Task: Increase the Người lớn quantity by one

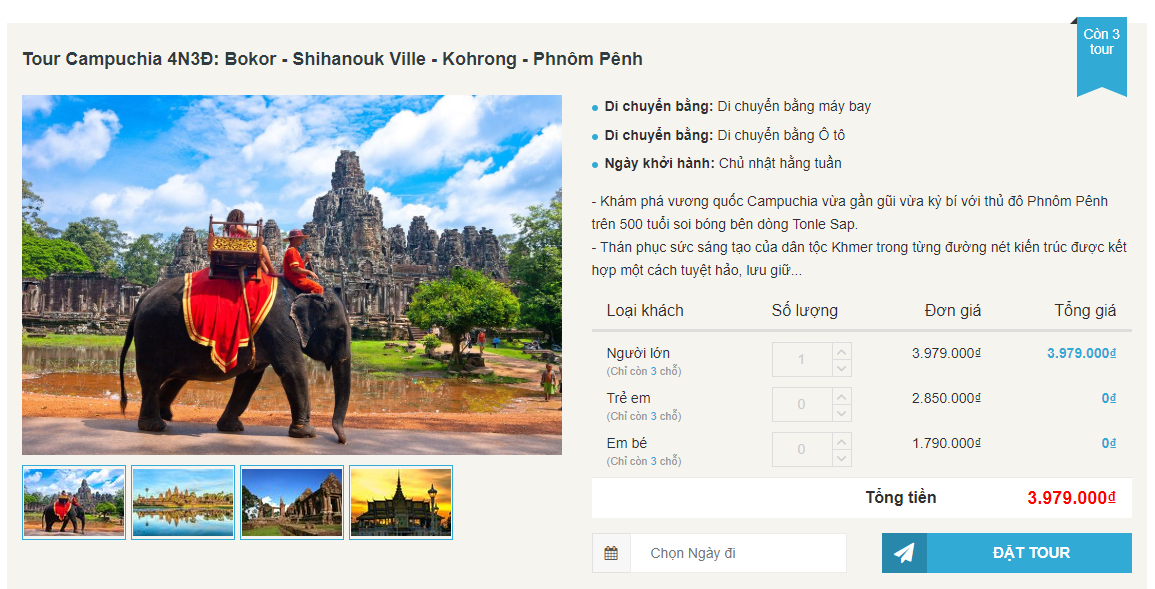Action: click(x=842, y=351)
